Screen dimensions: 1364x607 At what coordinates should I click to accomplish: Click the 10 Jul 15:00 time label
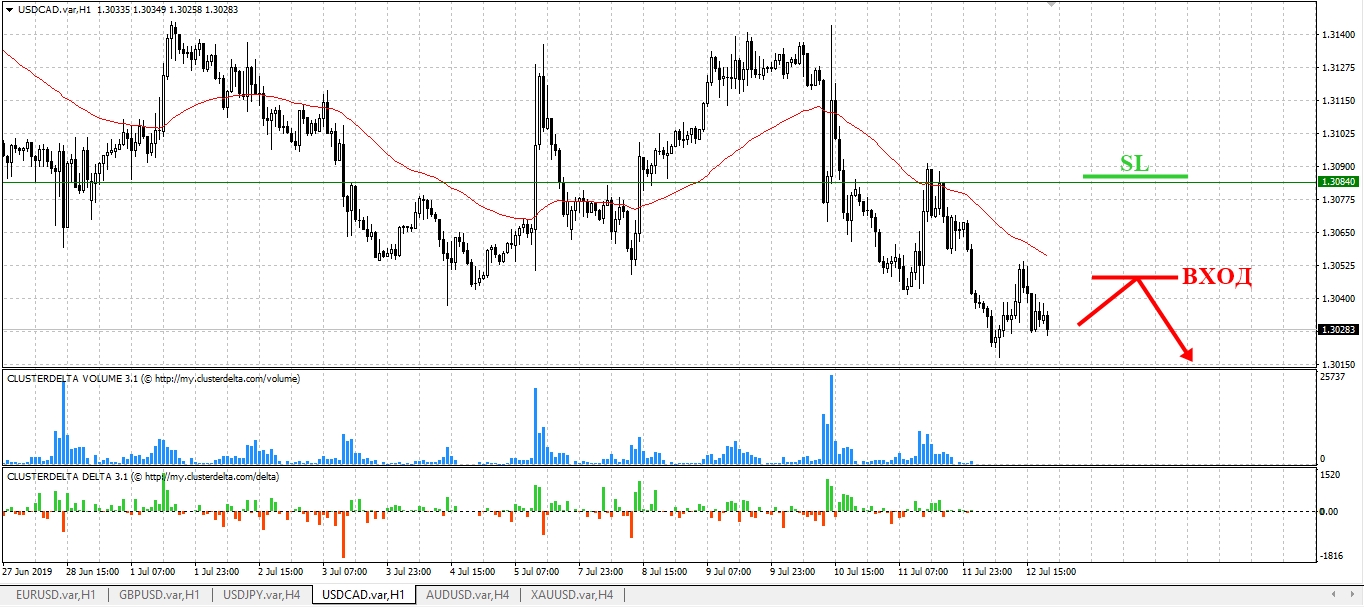coord(857,573)
